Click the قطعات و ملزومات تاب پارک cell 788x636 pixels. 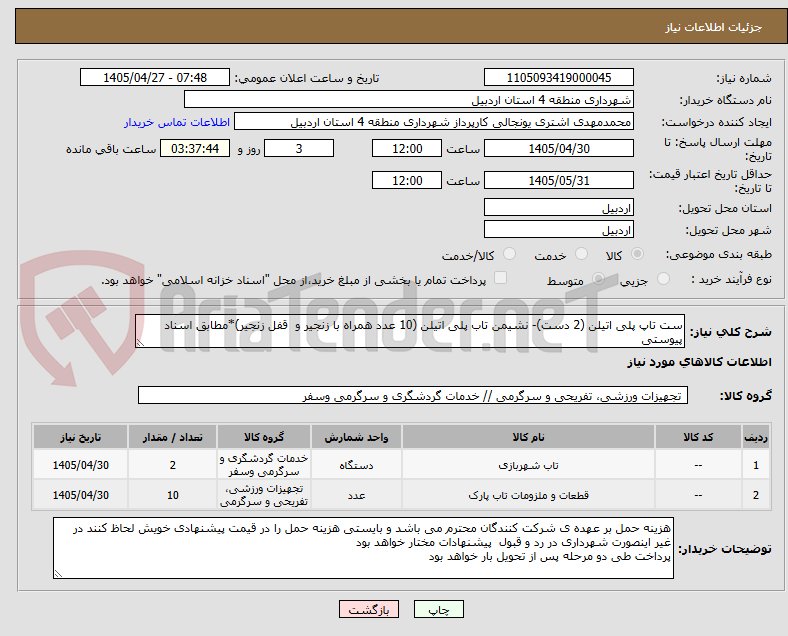(x=528, y=495)
